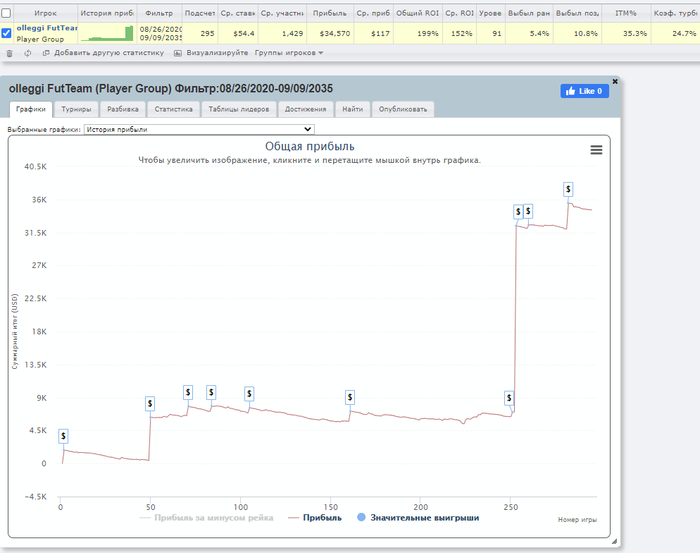This screenshot has height=553, width=700.
Task: Click the trash delete icon in toolbar
Action: click(9, 53)
